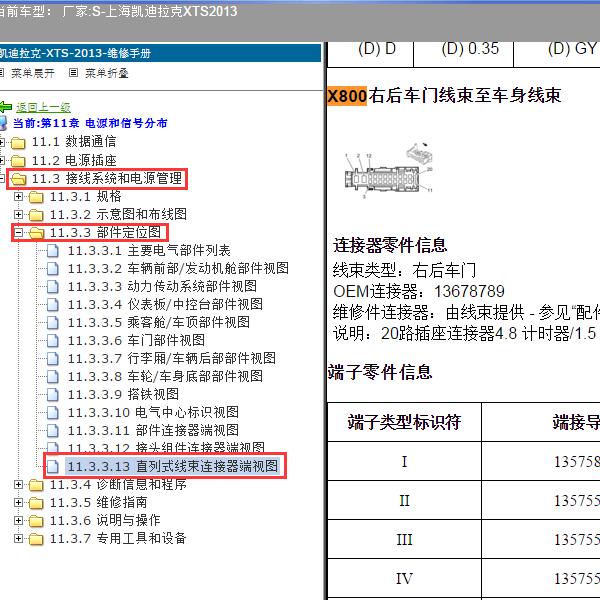Click folder icon of 11.3.6 说明与操作
The image size is (600, 600).
click(36, 521)
